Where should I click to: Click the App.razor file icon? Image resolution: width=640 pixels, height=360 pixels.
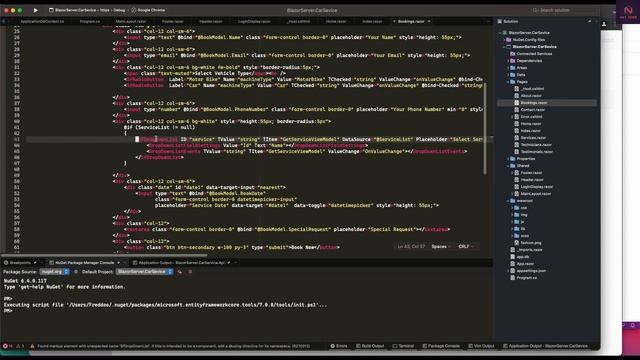[513, 264]
